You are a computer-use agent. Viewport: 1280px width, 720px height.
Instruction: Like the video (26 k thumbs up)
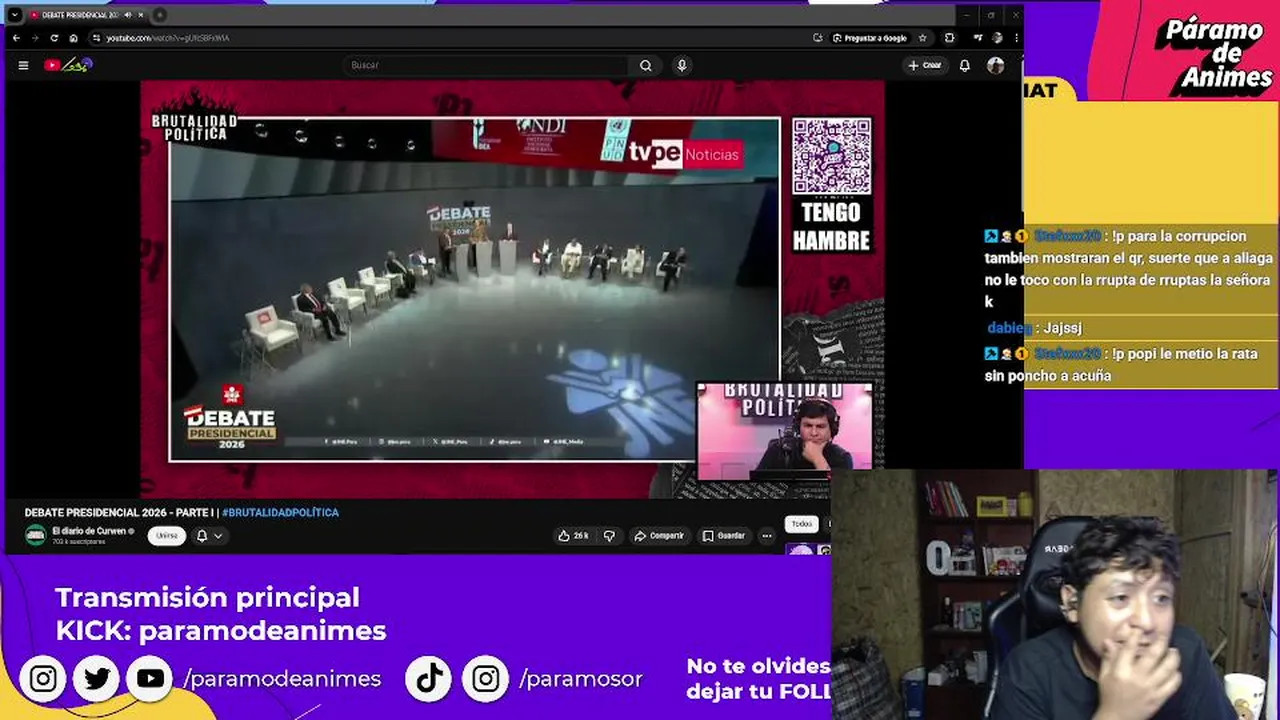pyautogui.click(x=575, y=536)
